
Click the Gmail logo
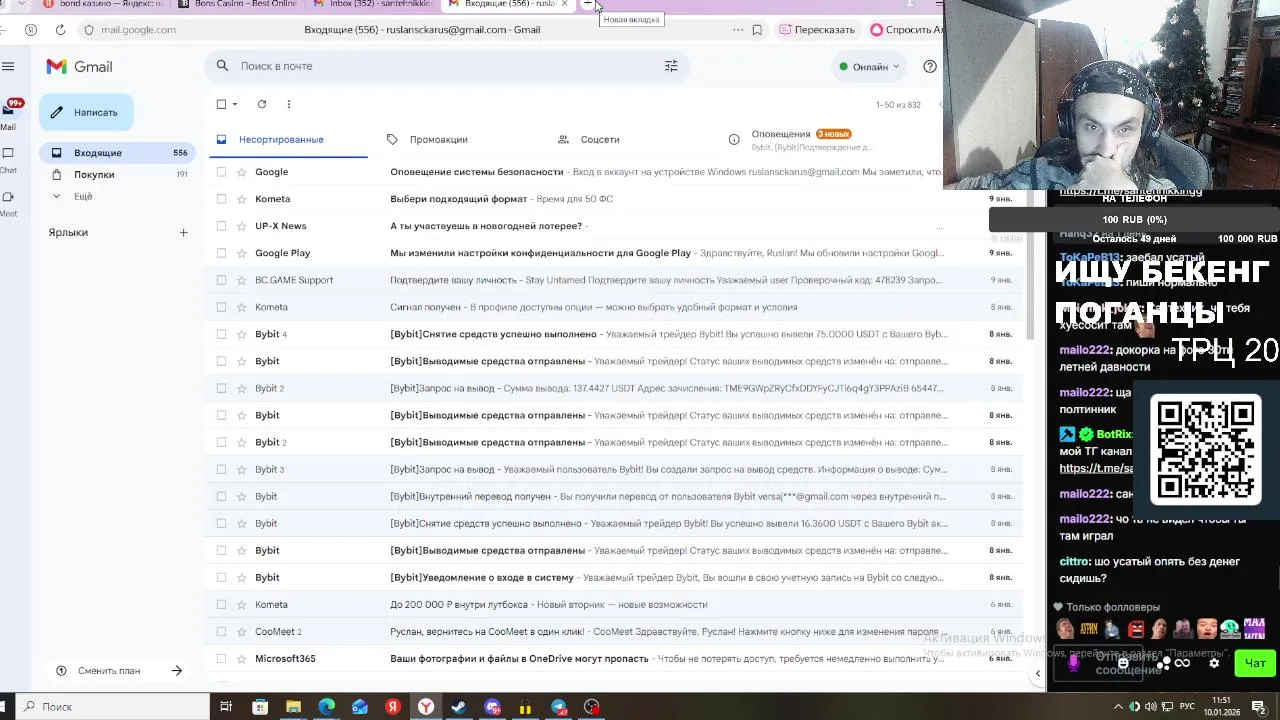79,66
